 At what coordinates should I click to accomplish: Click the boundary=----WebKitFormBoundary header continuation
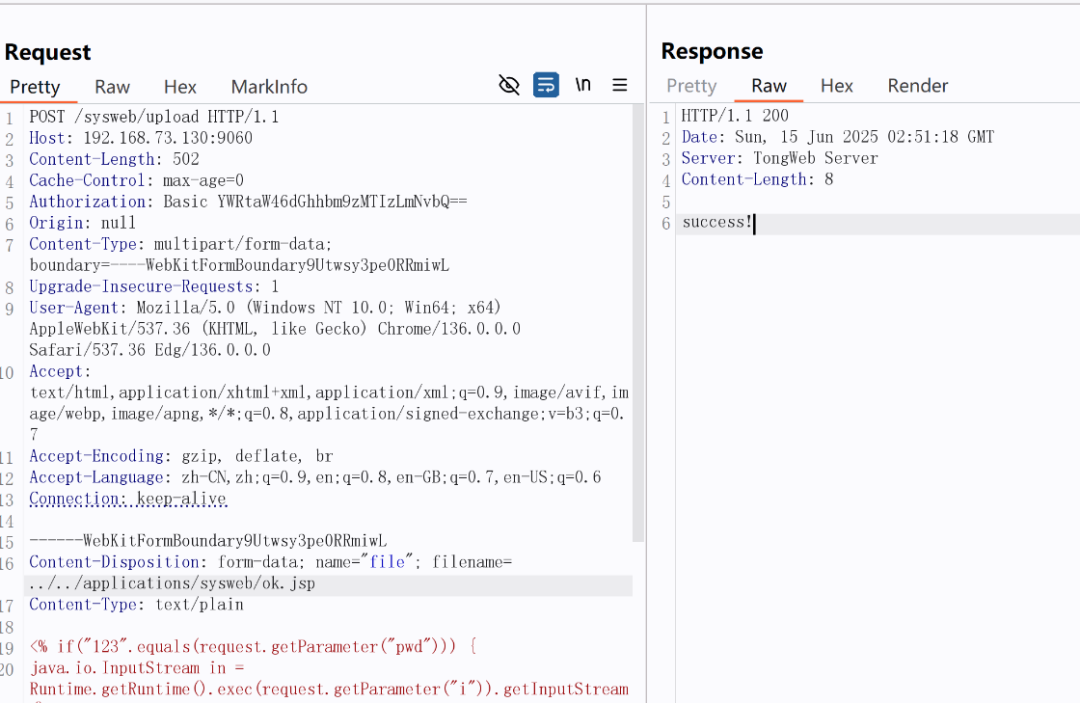tap(239, 266)
